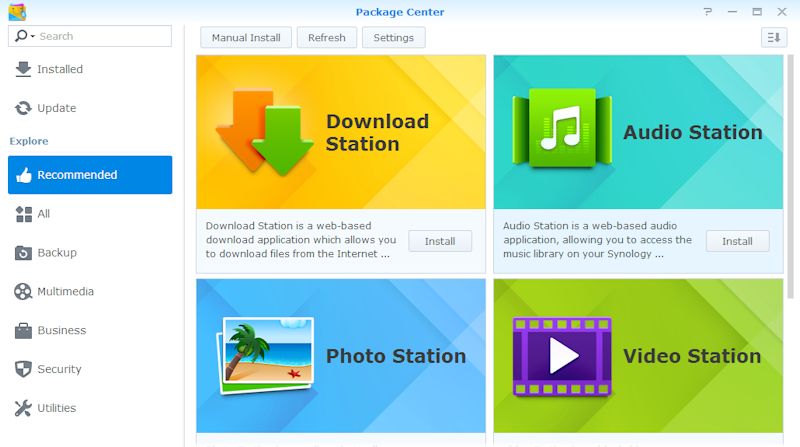Image resolution: width=800 pixels, height=447 pixels.
Task: Click the Multimedia film reel icon
Action: 23,291
